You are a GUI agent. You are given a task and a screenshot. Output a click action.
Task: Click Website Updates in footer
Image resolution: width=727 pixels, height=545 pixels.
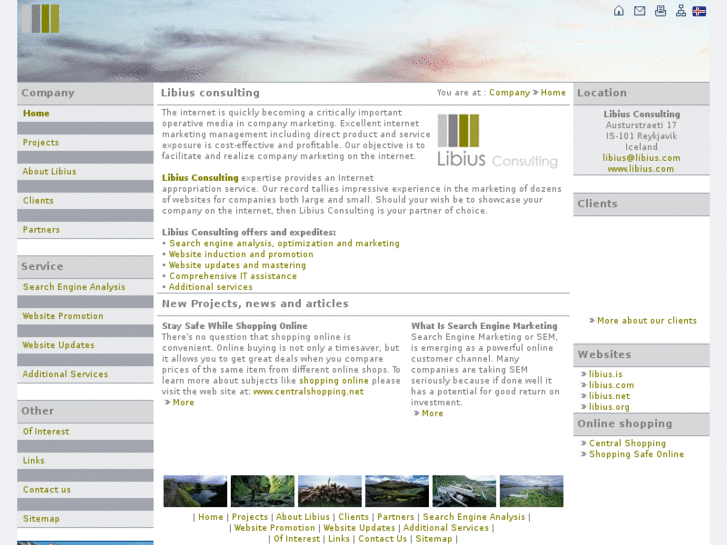[359, 528]
